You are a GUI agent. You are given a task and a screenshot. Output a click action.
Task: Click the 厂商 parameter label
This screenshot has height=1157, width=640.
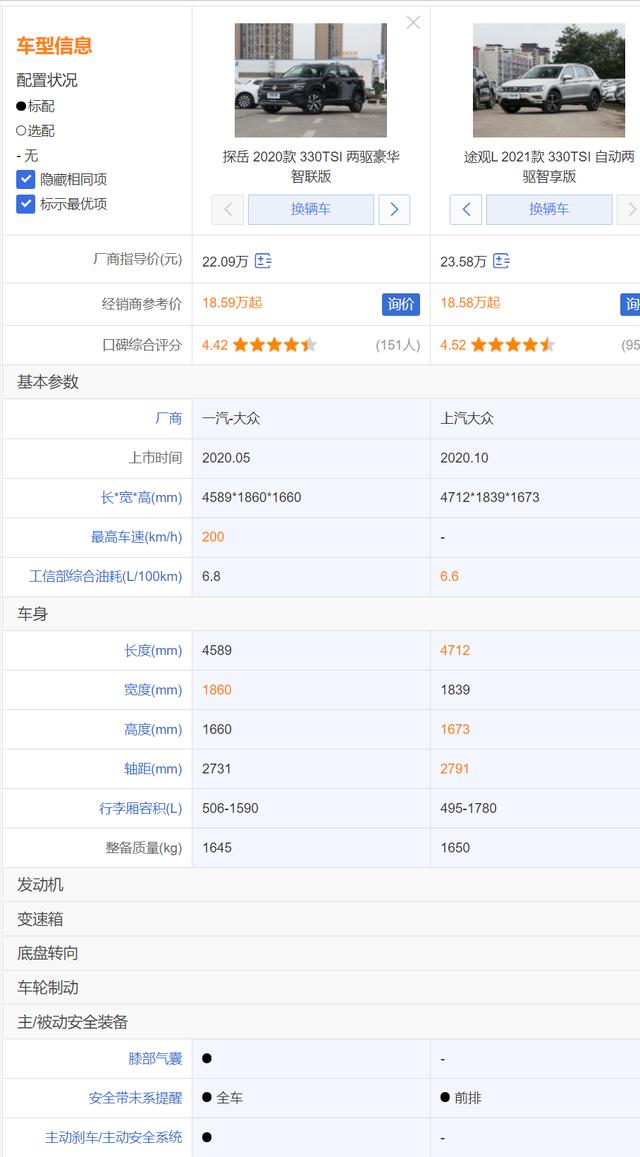click(168, 418)
